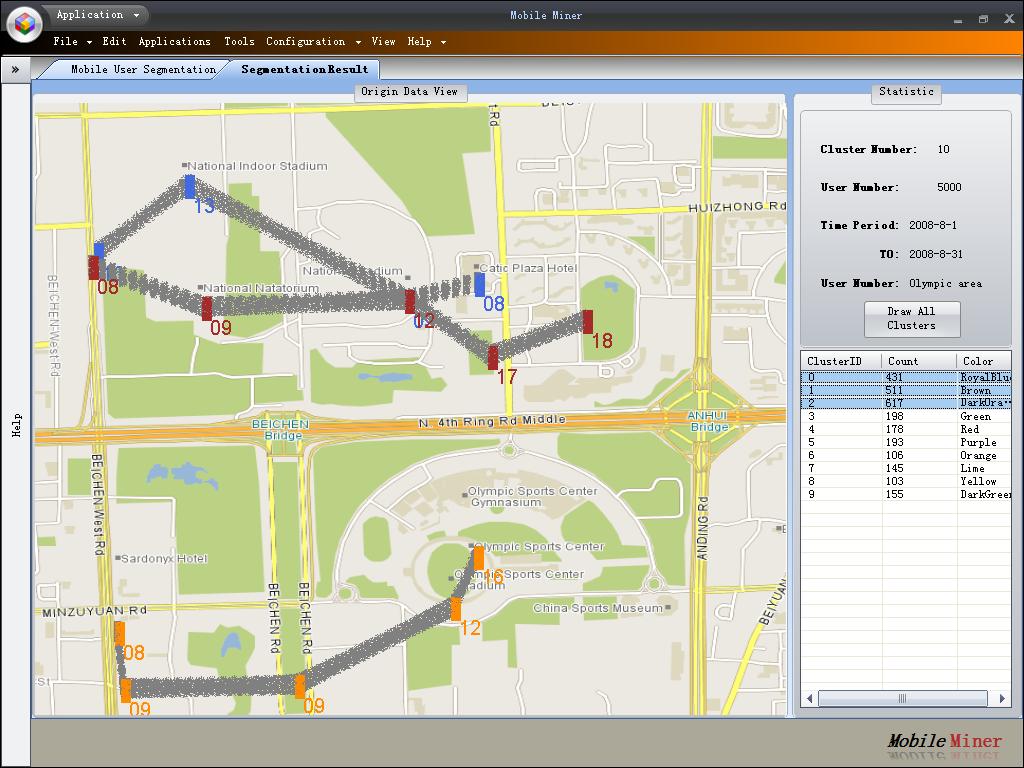Click the Origin Data View header button
1024x768 pixels.
click(409, 92)
